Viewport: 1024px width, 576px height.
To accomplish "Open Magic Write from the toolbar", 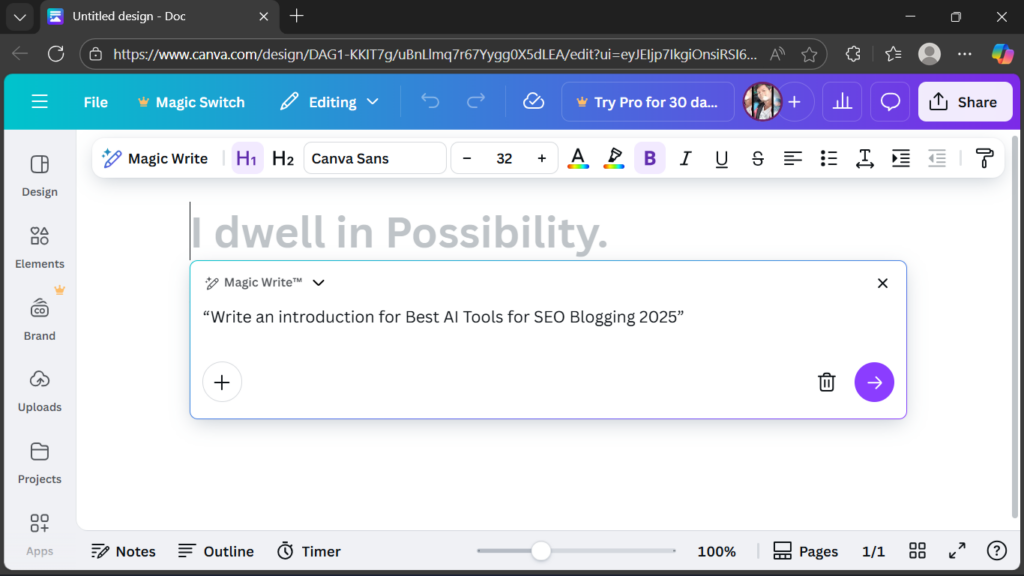I will (156, 158).
